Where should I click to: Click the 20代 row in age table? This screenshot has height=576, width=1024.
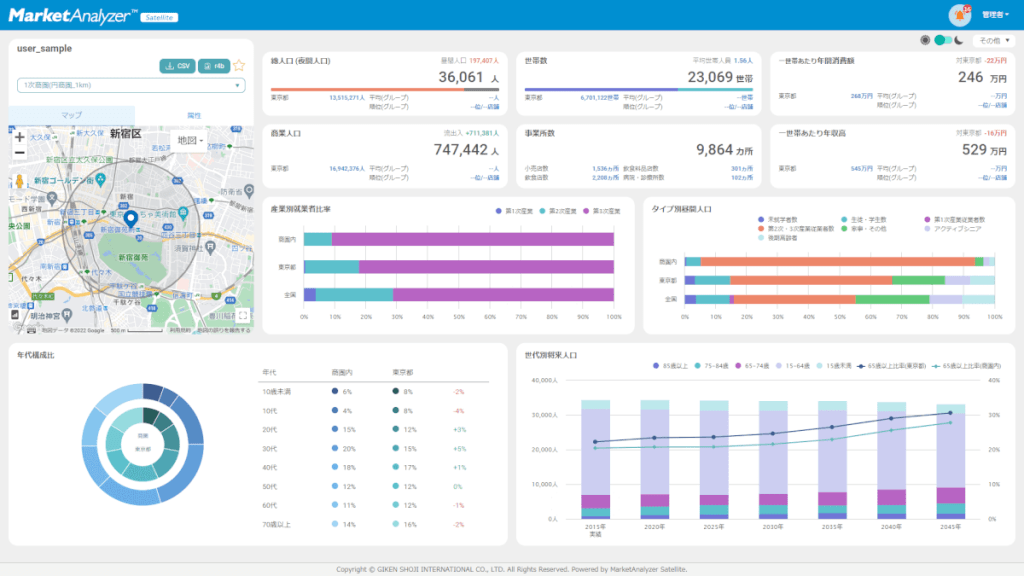click(374, 430)
